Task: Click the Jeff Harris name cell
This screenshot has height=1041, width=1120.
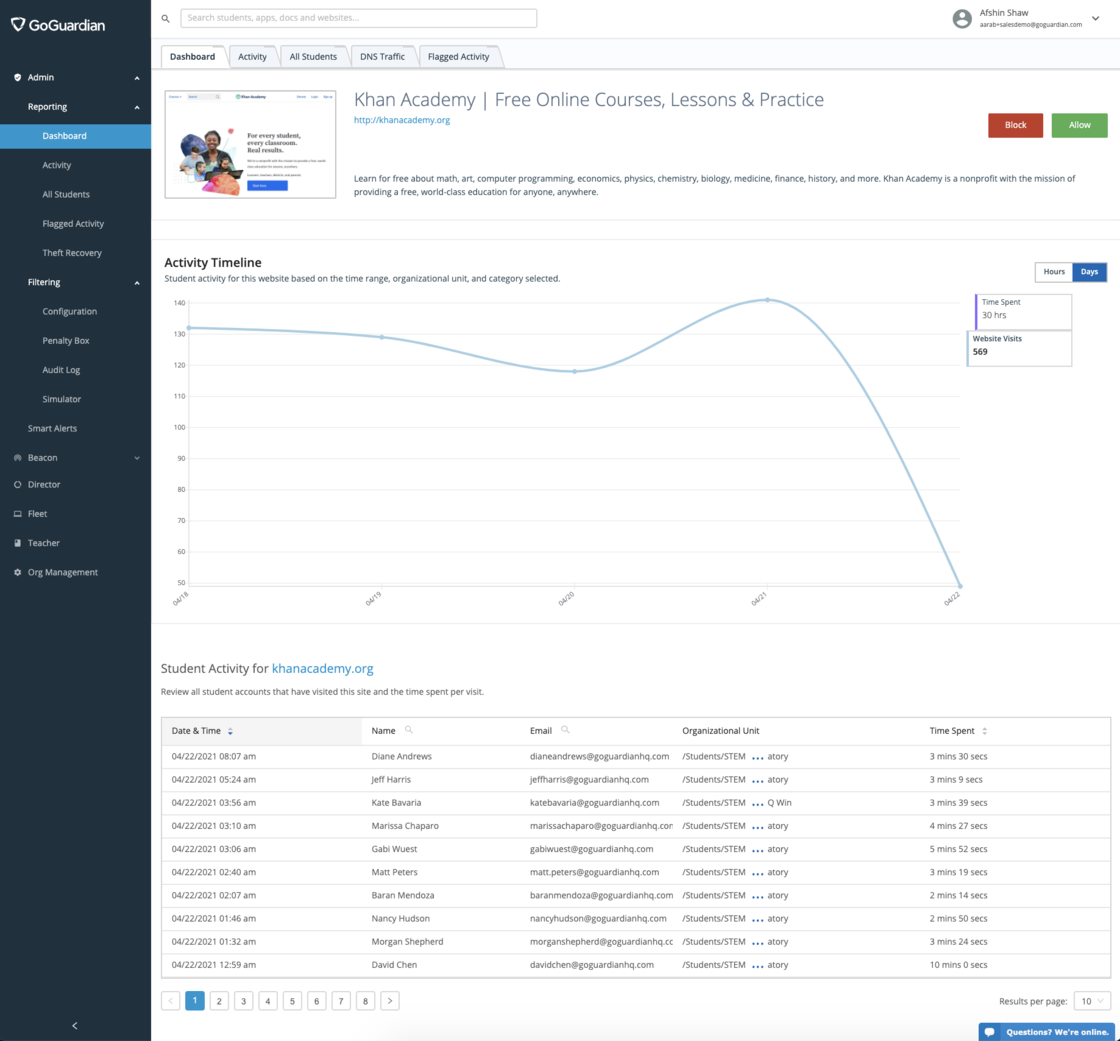Action: point(391,779)
